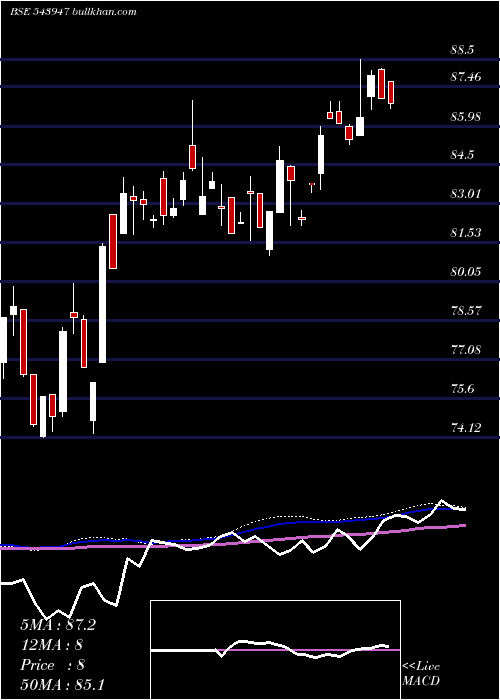Viewport: 500px width, 700px height.
Task: Select the 88.5 price axis label
Action: tap(462, 50)
